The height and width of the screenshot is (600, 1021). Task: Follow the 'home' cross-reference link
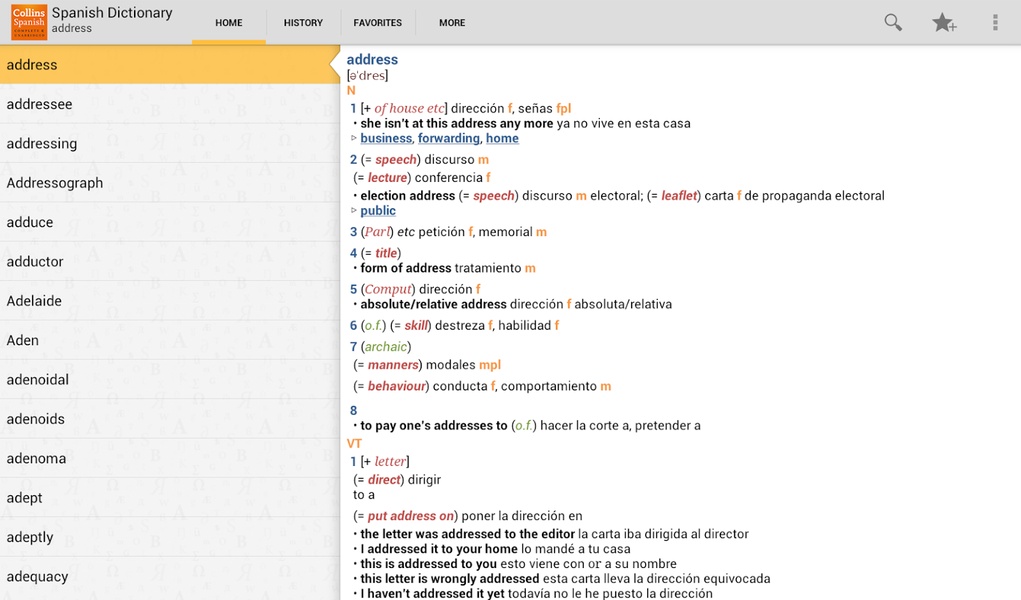pyautogui.click(x=502, y=138)
